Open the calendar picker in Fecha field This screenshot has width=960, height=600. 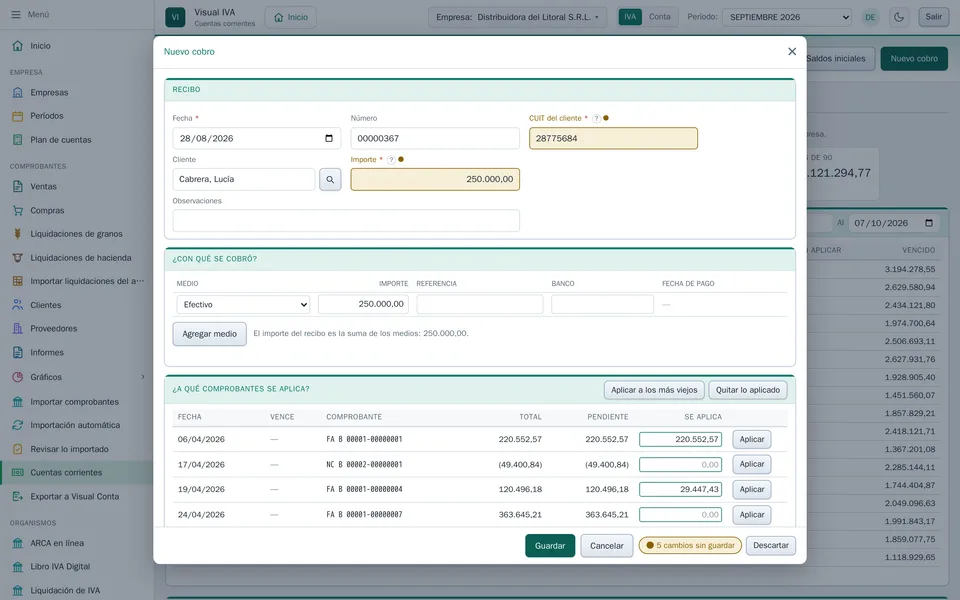(x=329, y=138)
